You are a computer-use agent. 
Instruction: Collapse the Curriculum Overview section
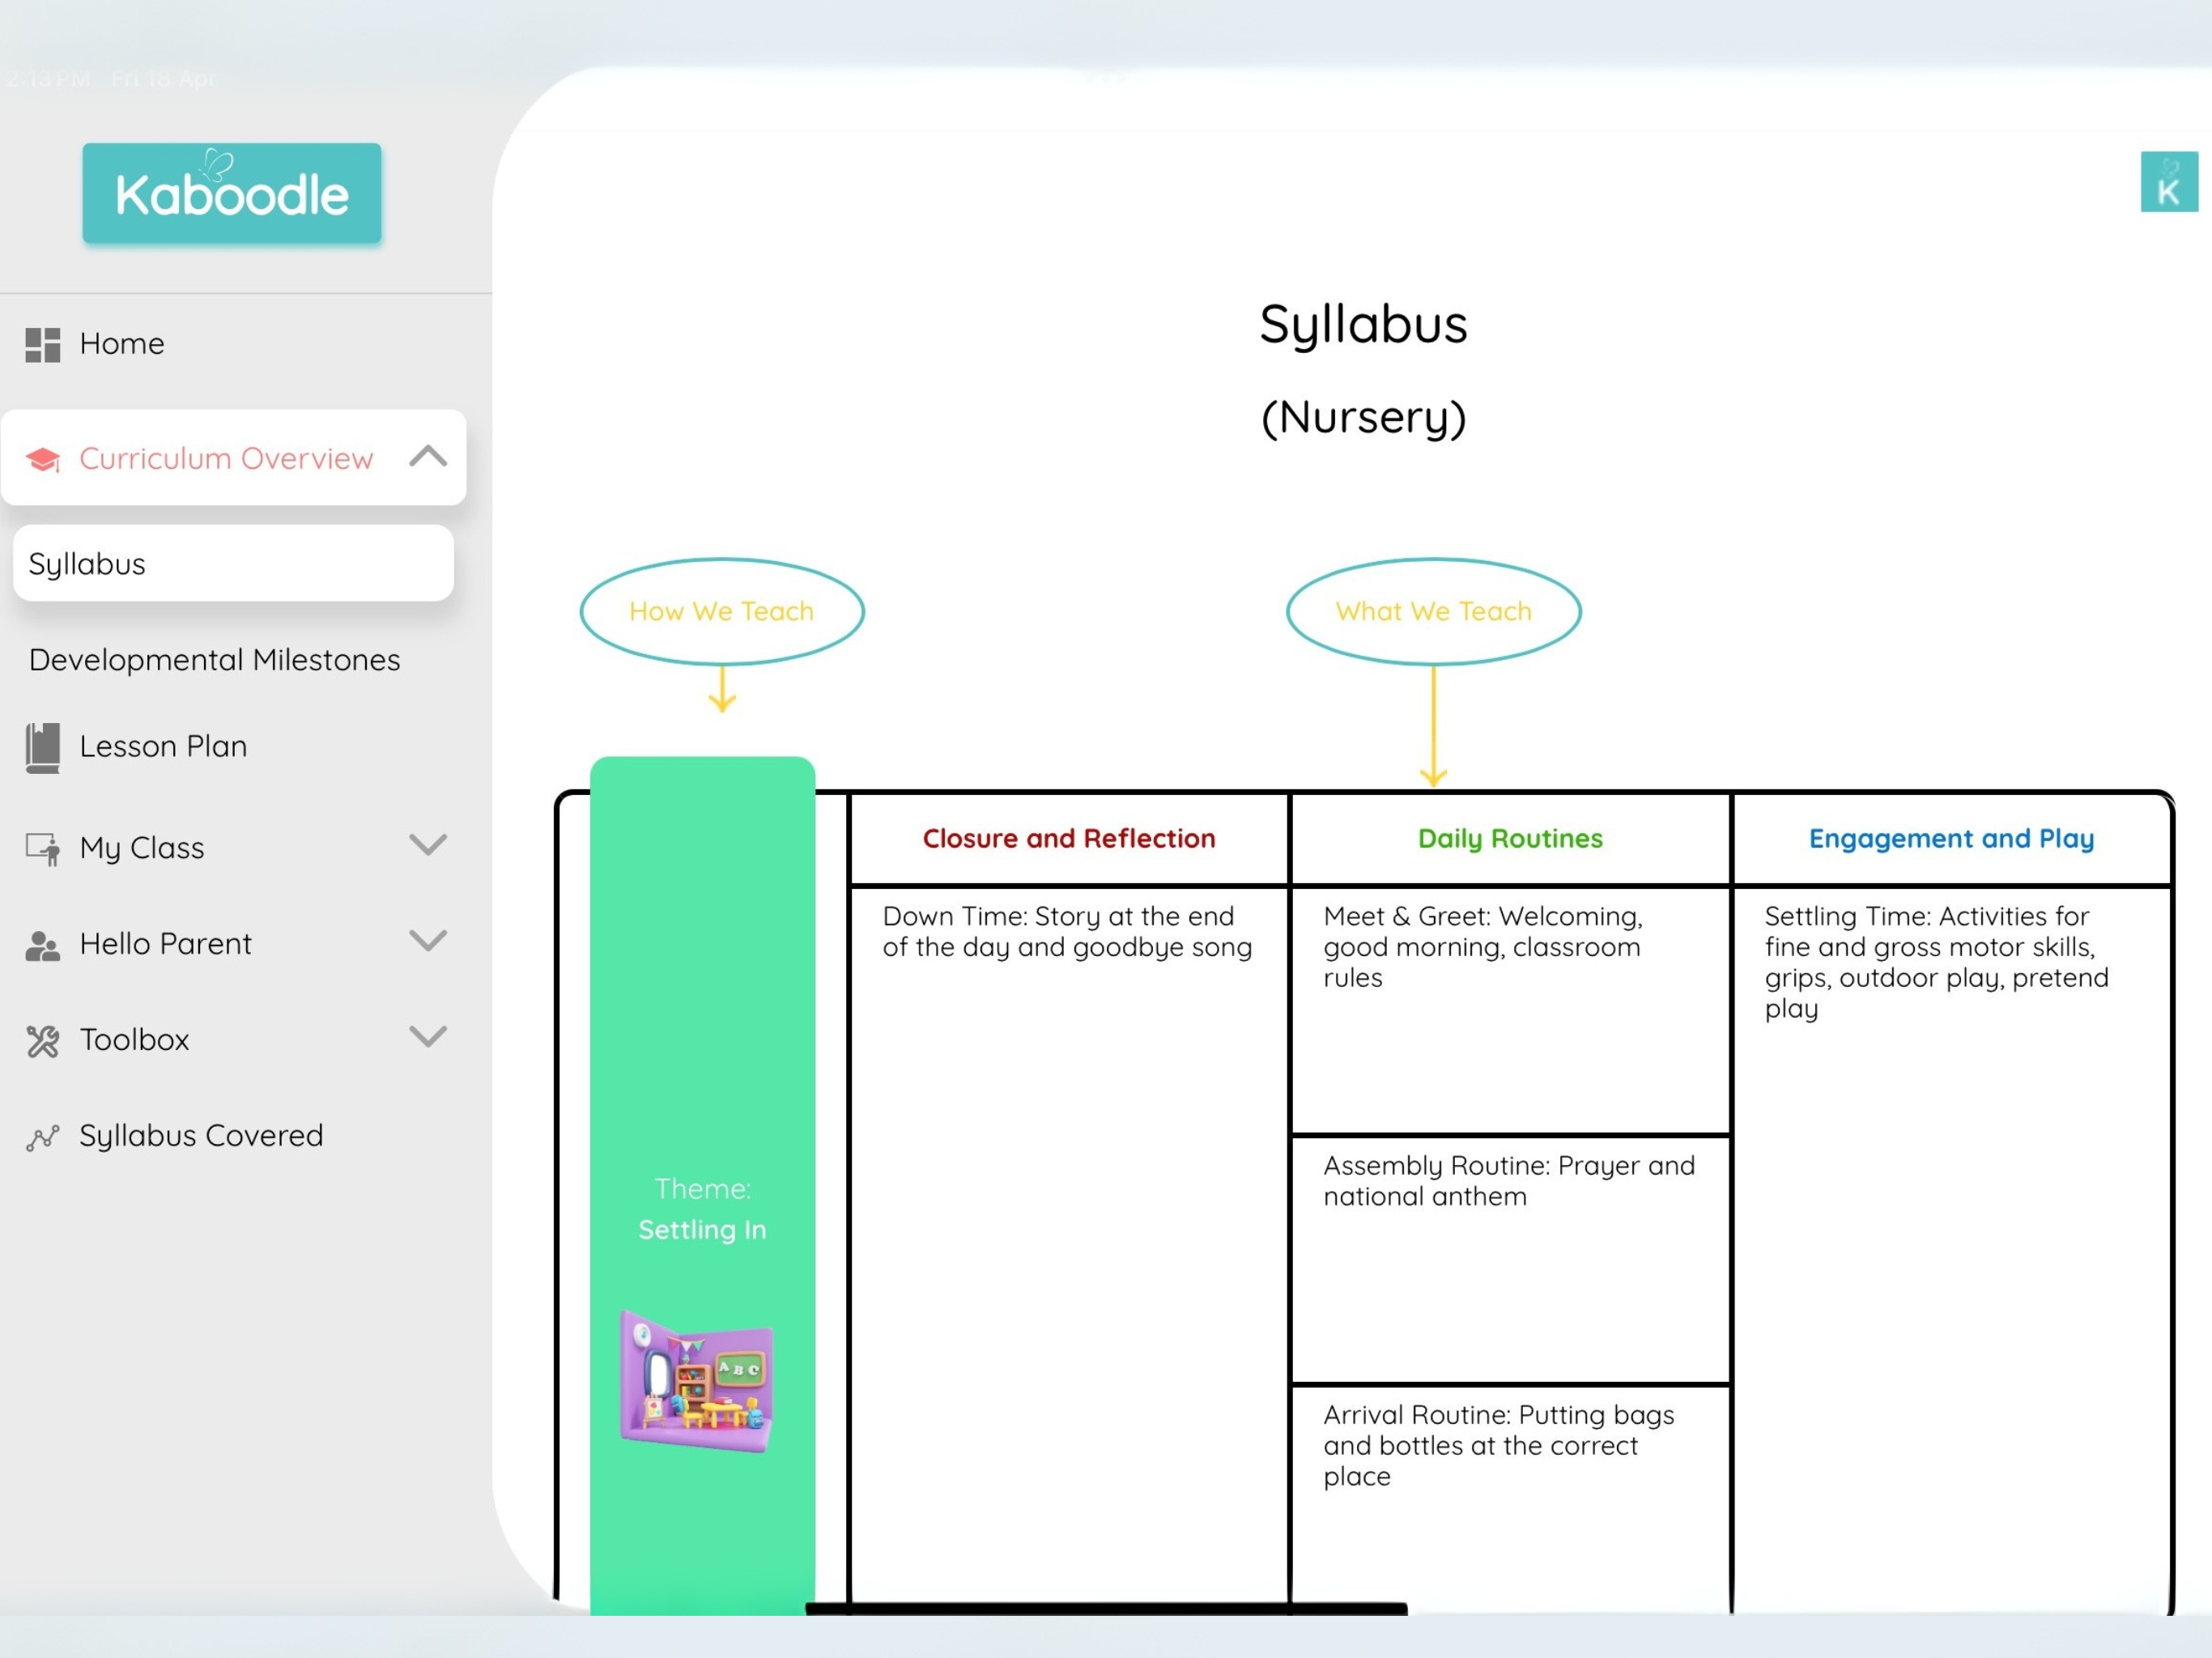point(428,456)
